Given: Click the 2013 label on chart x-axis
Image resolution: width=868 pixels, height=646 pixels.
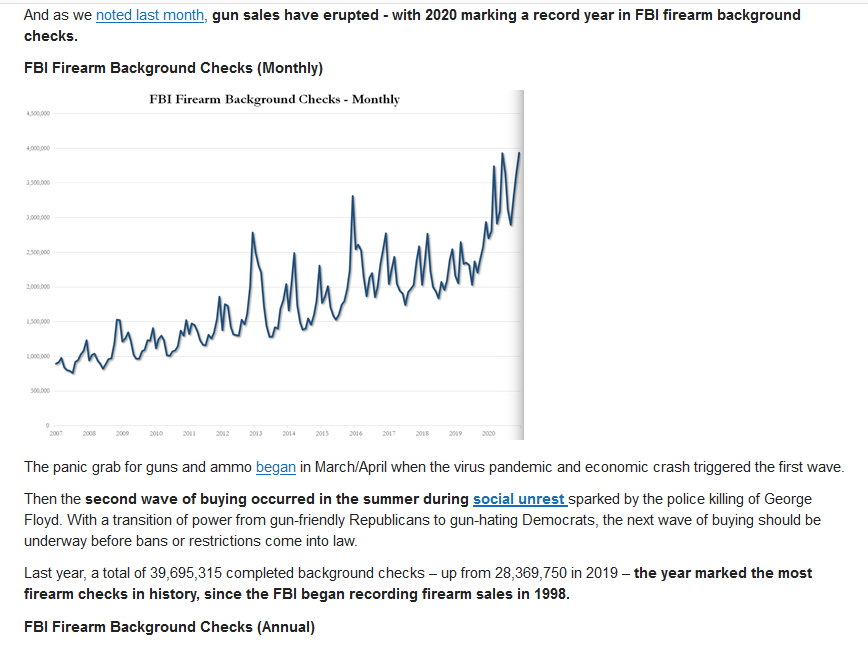Looking at the screenshot, I should point(256,433).
